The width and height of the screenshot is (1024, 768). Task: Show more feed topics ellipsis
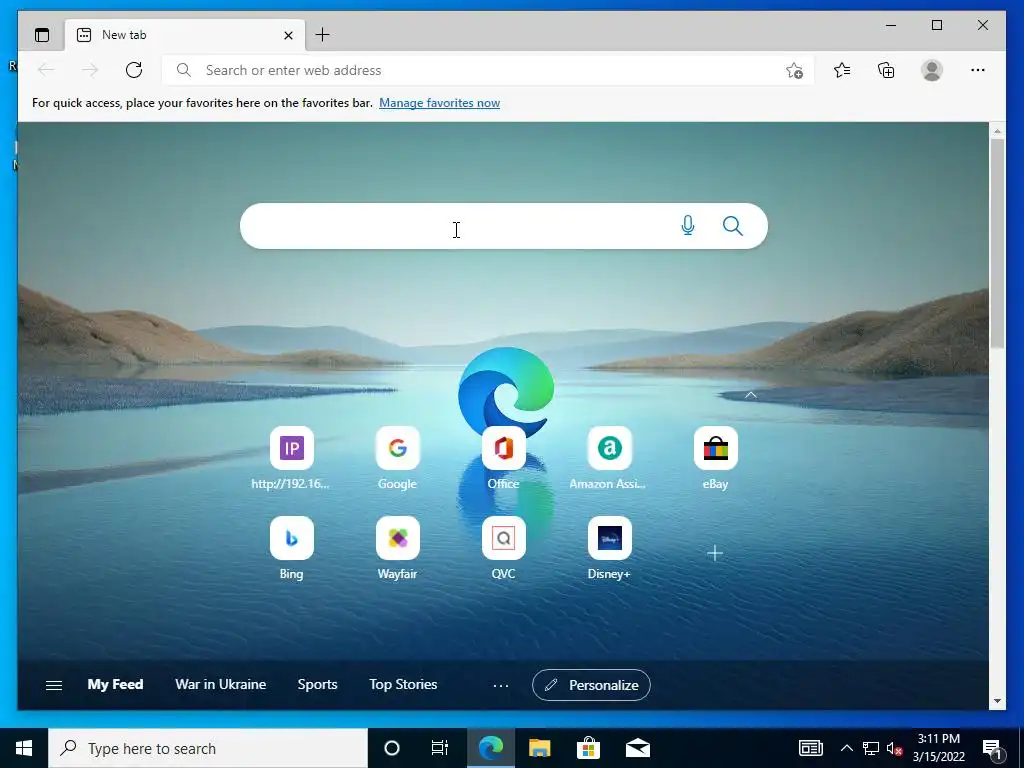tap(501, 686)
